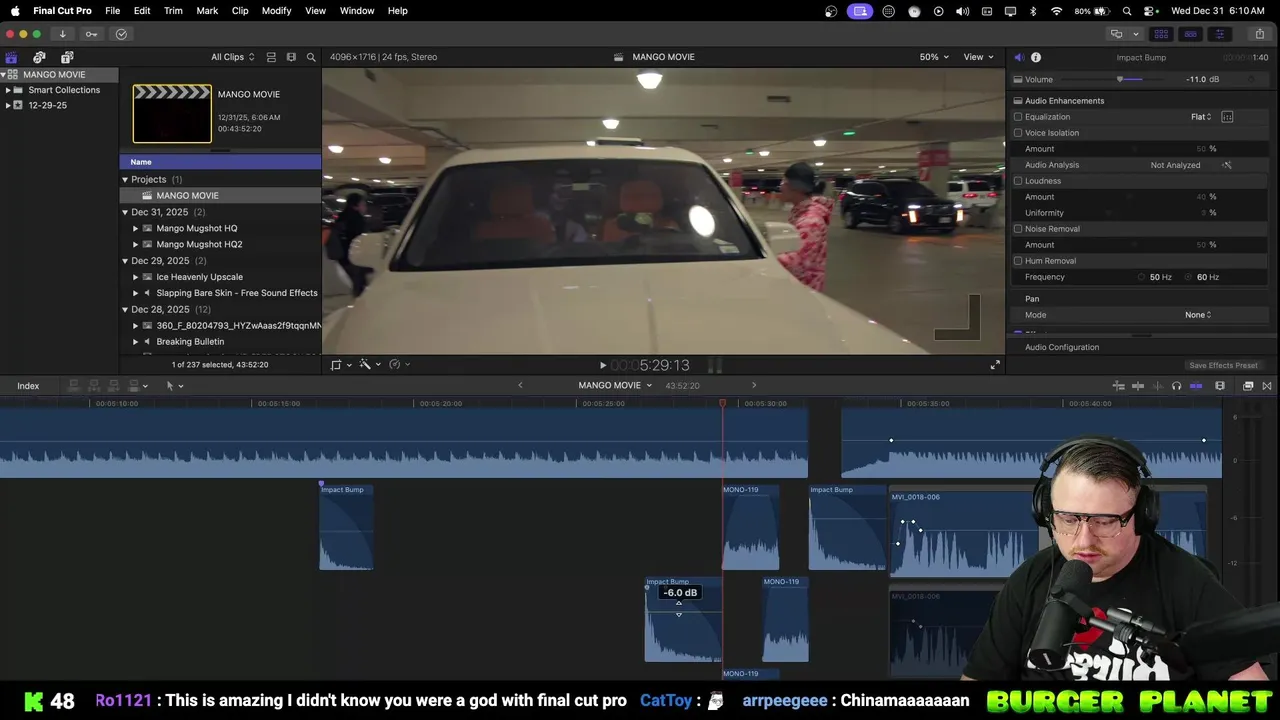Show the Photos and Audio sidebar
The height and width of the screenshot is (720, 1280).
click(39, 57)
